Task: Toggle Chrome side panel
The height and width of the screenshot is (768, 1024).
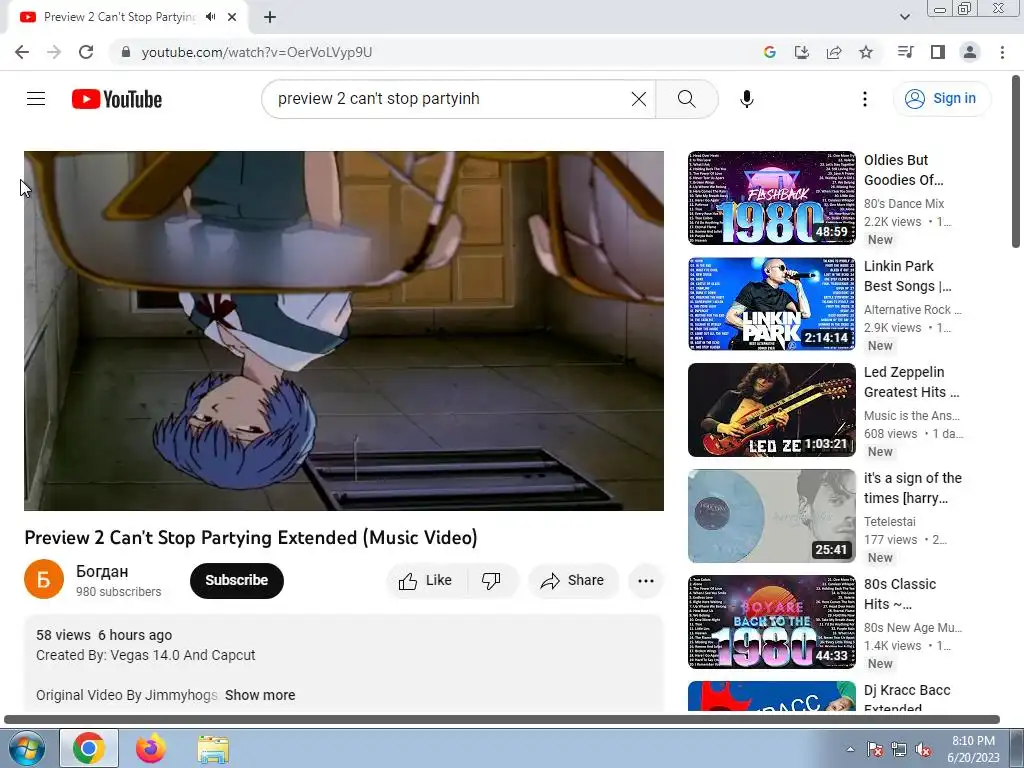Action: pyautogui.click(x=938, y=52)
